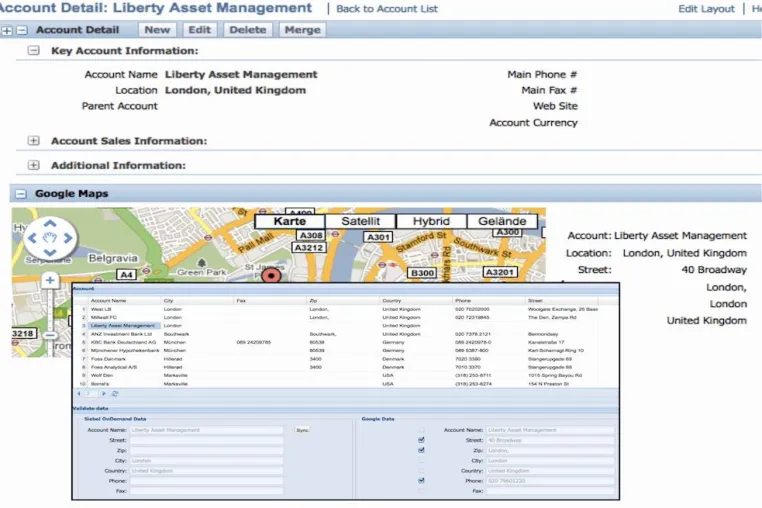
Task: Click the Merge account button
Action: click(302, 30)
